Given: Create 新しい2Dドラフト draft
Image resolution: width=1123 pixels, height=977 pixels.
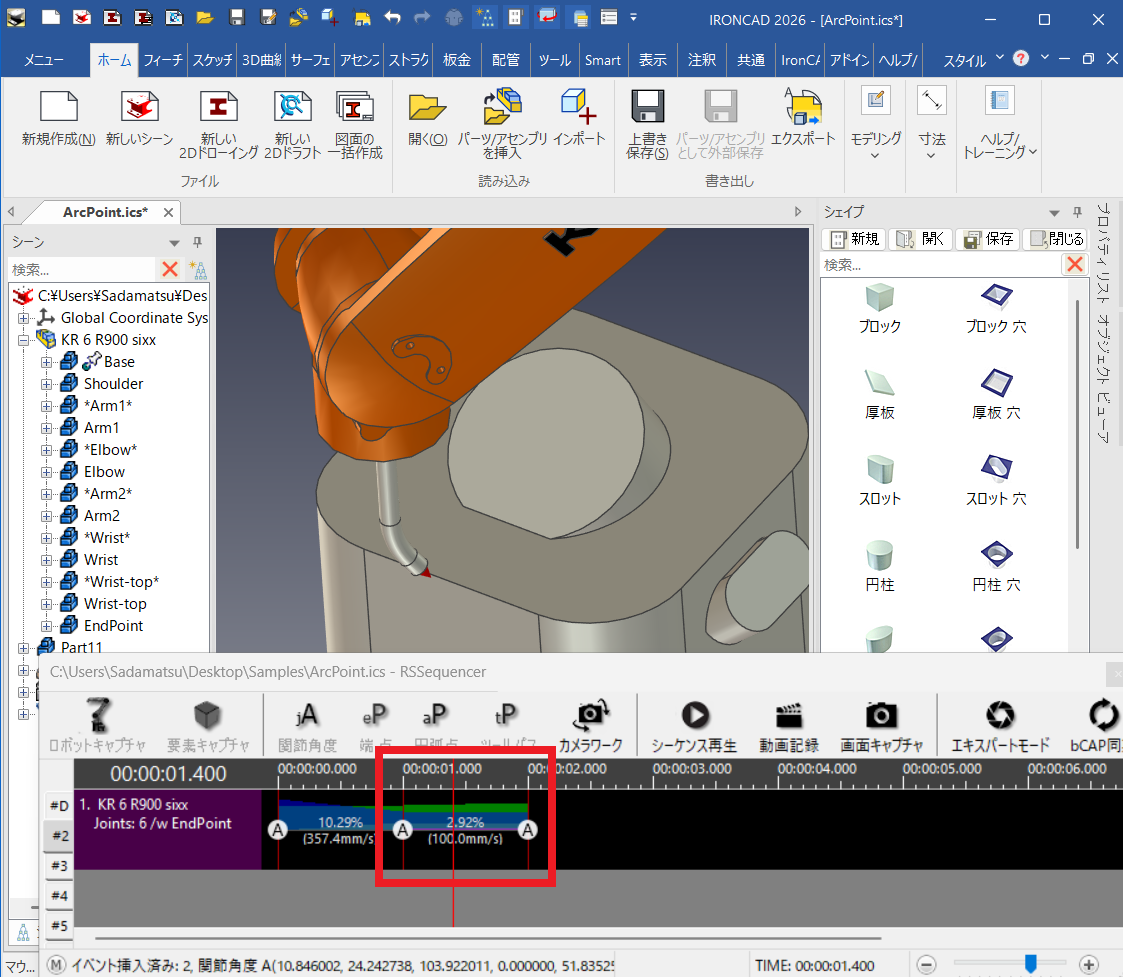Looking at the screenshot, I should (292, 106).
